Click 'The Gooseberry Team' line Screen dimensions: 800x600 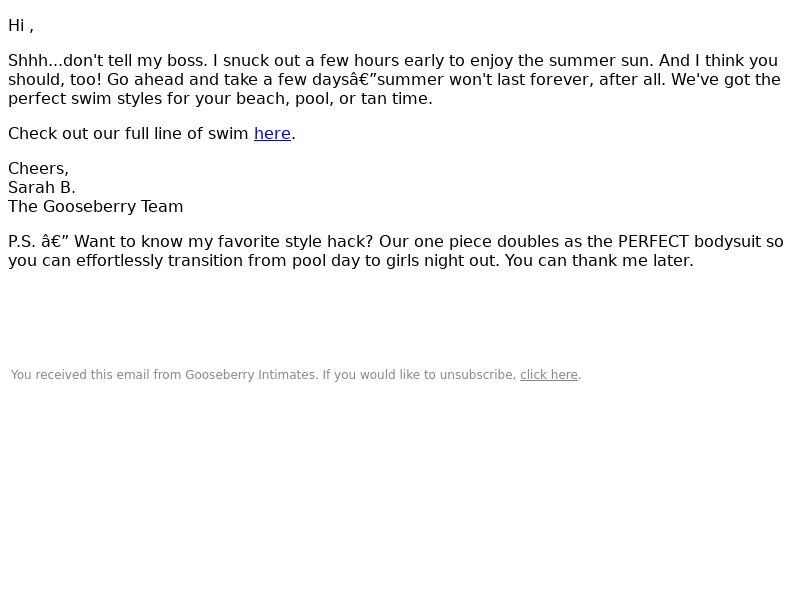[x=95, y=207]
